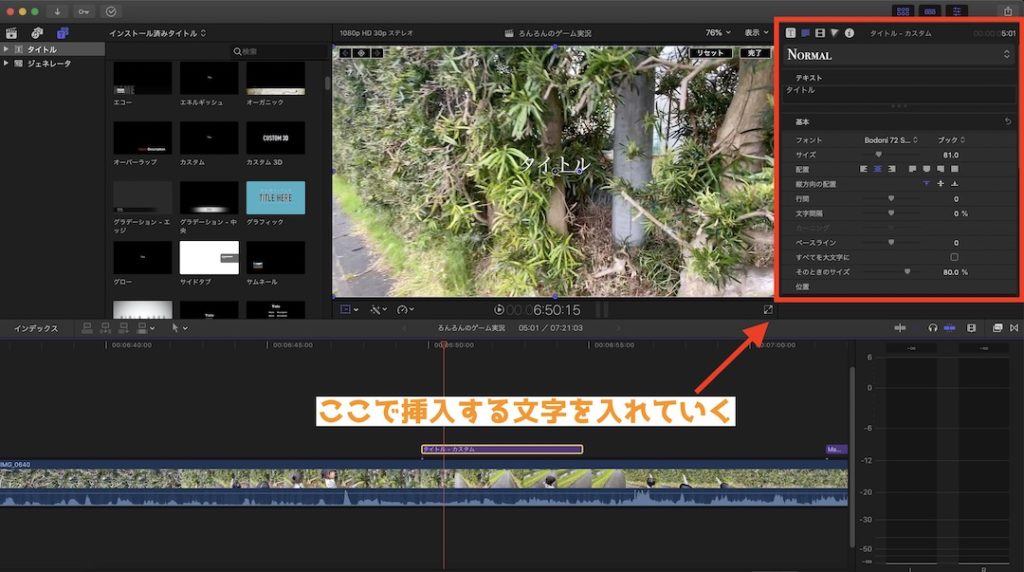Go to previous keyframe in viewer
Screen dimensions: 1024x572
(x=345, y=53)
